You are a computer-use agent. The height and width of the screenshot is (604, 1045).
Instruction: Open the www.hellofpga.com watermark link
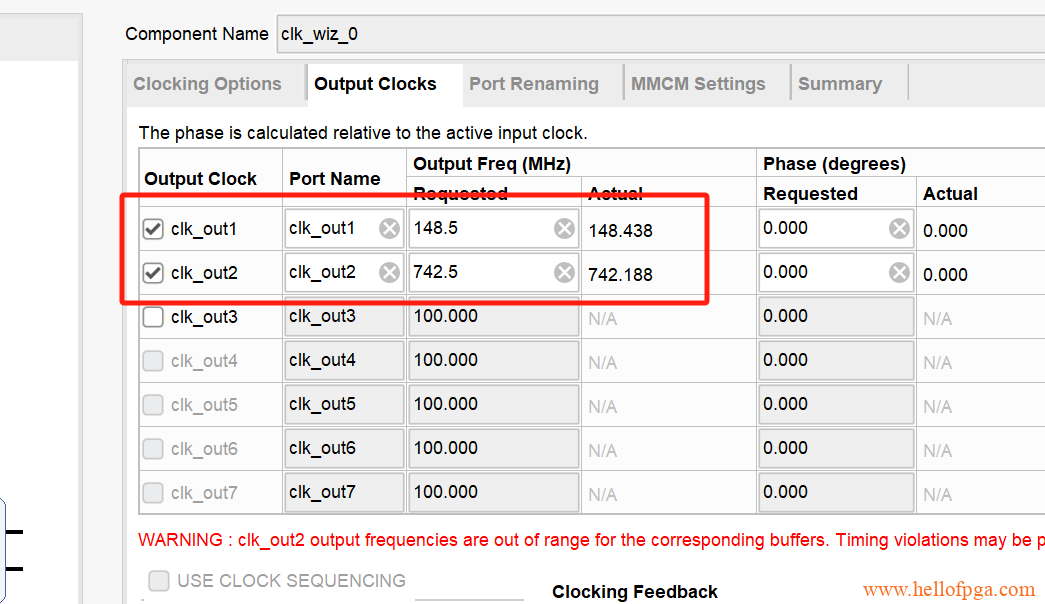click(x=949, y=590)
